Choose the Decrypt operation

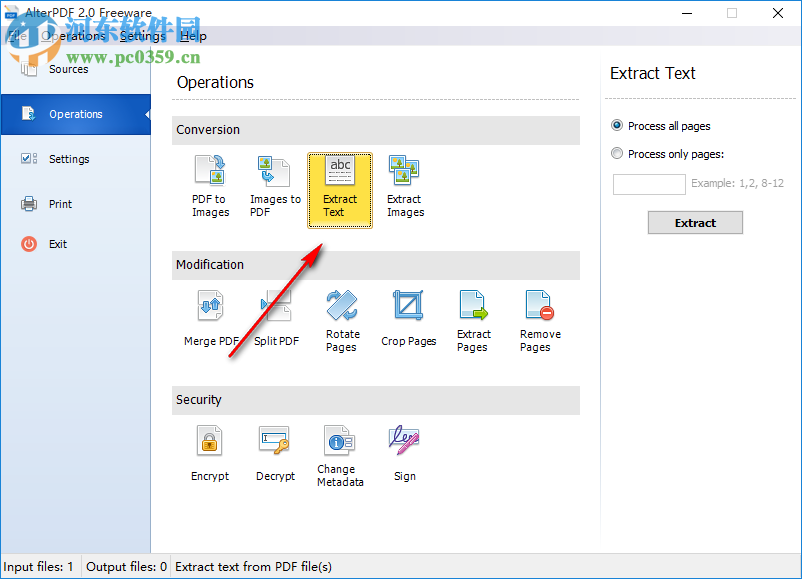275,454
